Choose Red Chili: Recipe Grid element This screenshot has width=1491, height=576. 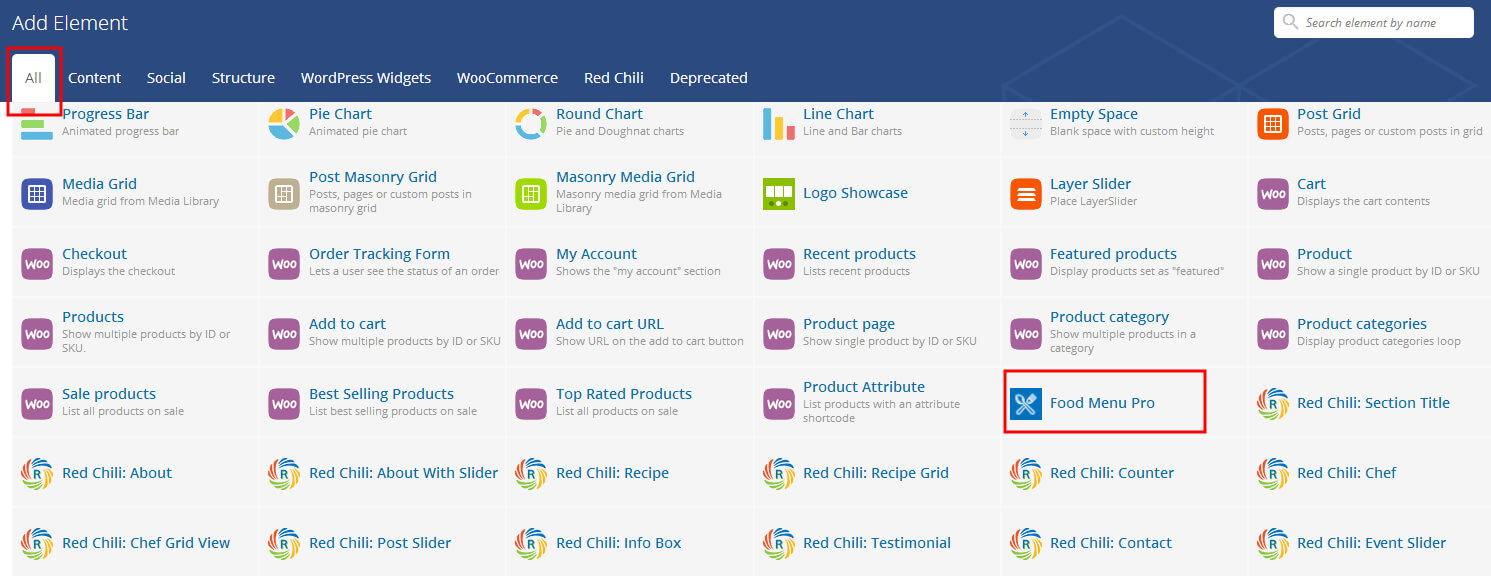[877, 473]
